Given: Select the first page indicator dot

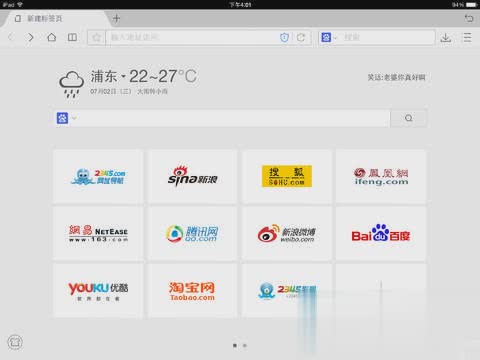Looking at the screenshot, I should pos(235,345).
